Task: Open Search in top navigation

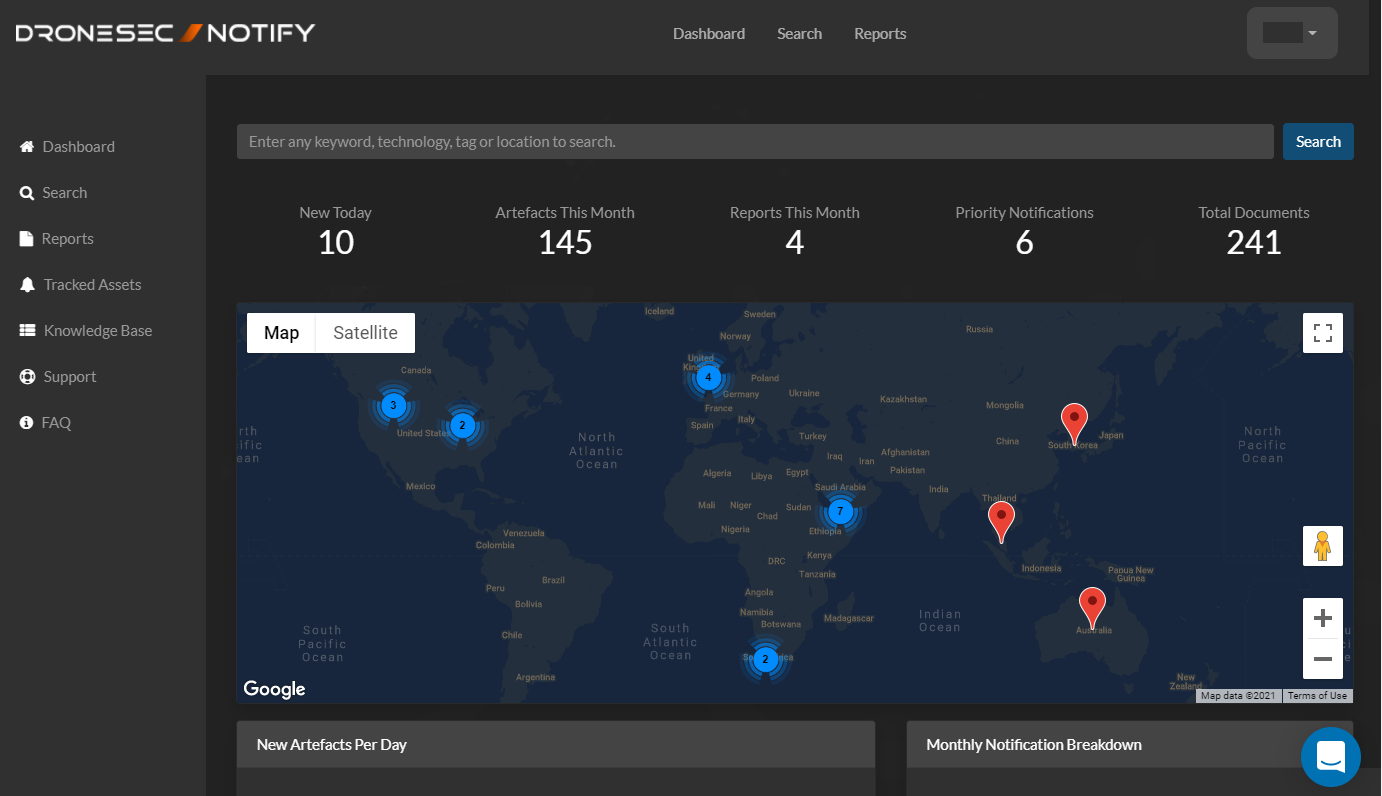Action: pyautogui.click(x=799, y=34)
